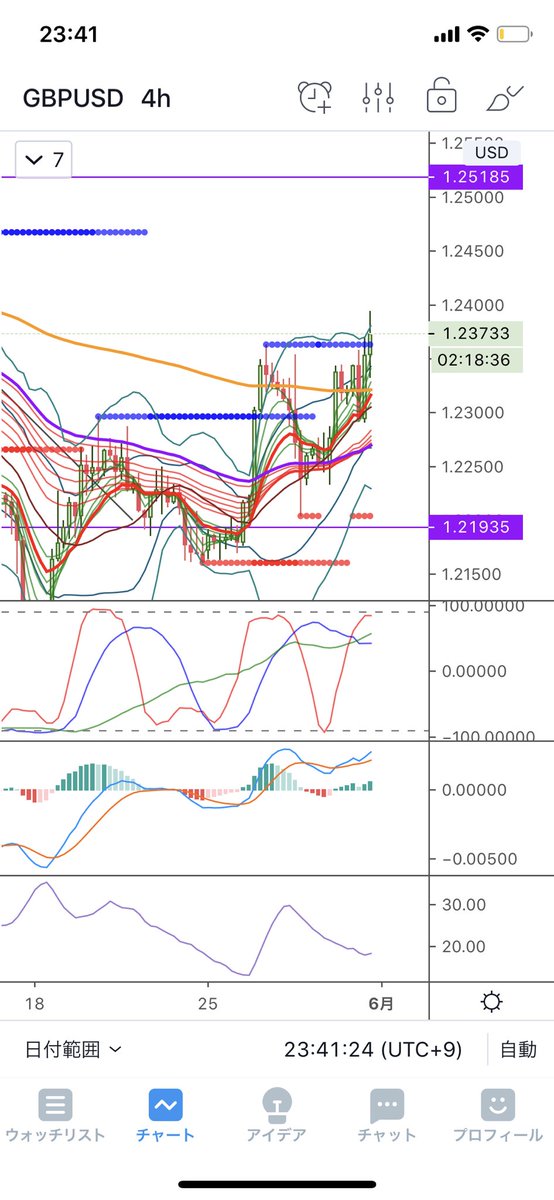Open the プロフィール tab
The width and height of the screenshot is (554, 1200).
point(497,1116)
